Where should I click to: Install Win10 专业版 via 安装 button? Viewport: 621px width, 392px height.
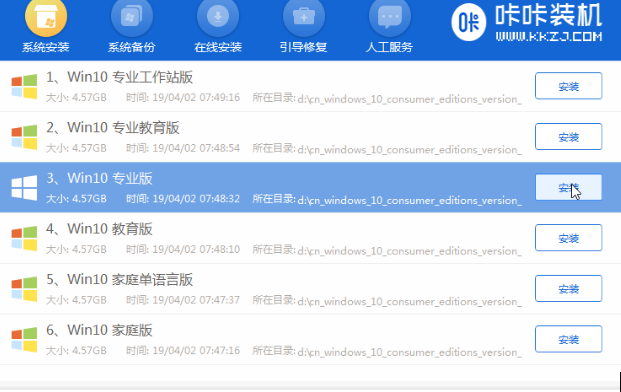coord(568,187)
